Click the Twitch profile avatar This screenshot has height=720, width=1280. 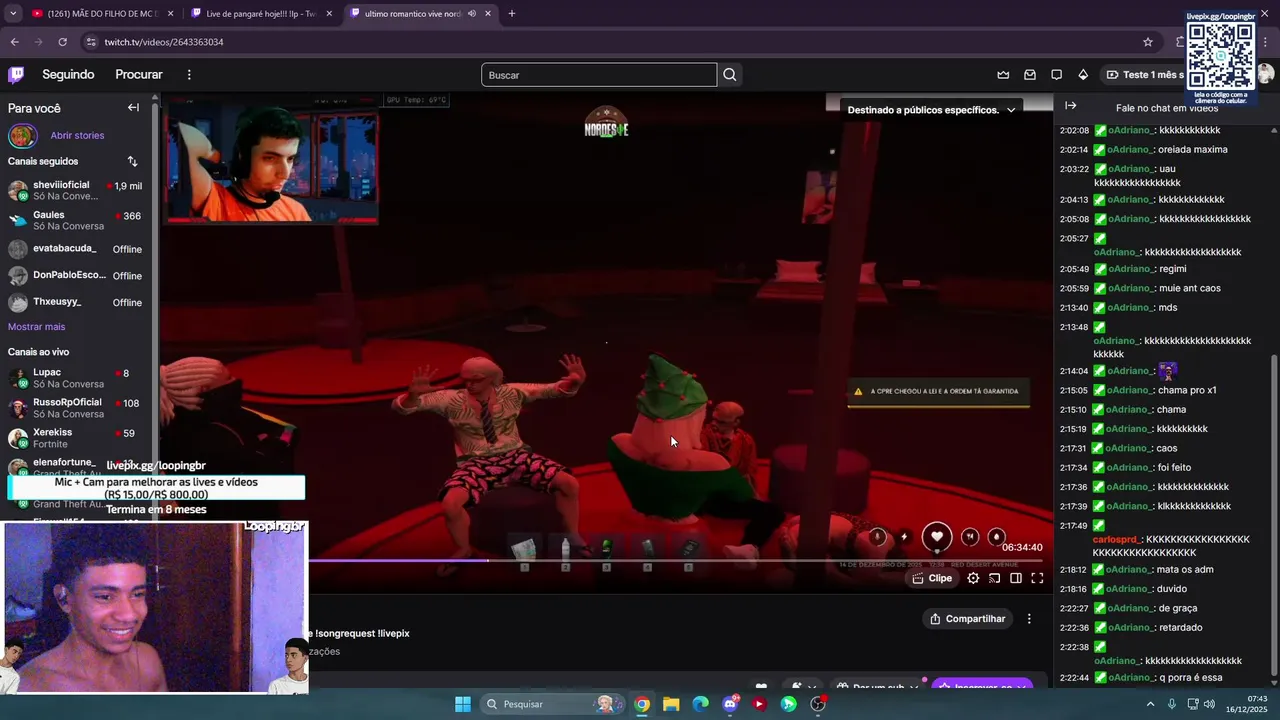pos(1266,75)
